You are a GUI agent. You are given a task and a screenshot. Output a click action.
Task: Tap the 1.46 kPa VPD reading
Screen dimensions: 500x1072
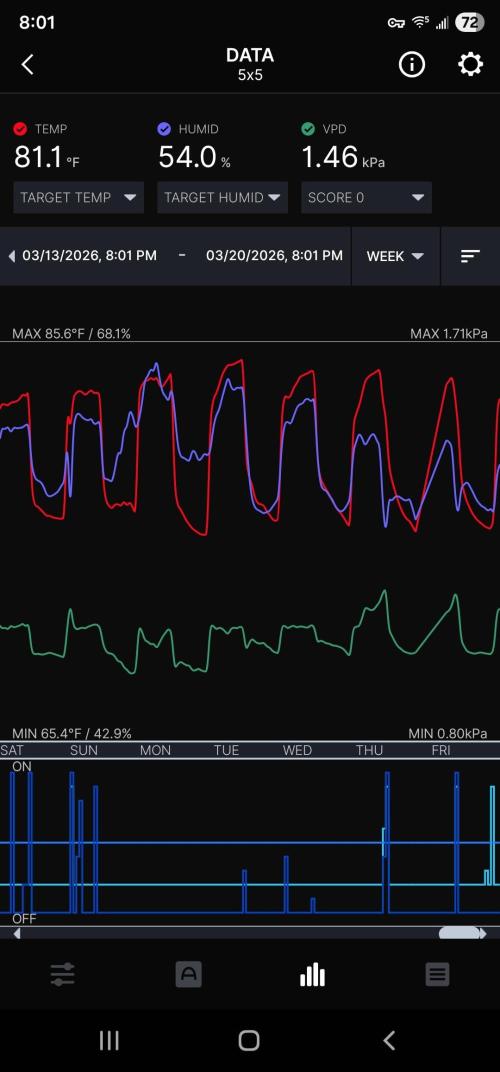coord(343,158)
